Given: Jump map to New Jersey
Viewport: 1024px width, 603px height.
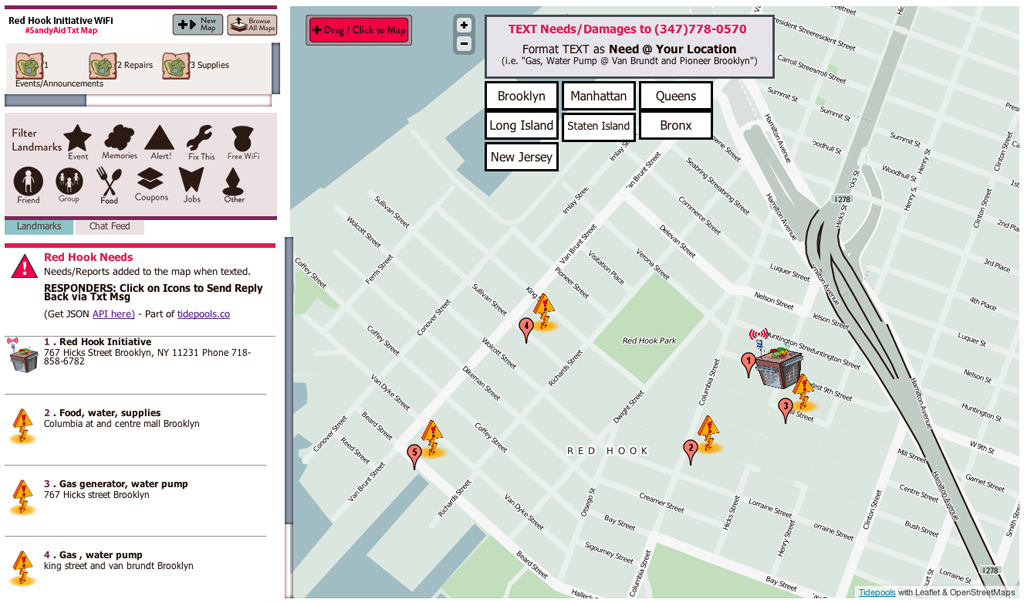Looking at the screenshot, I should [x=521, y=157].
